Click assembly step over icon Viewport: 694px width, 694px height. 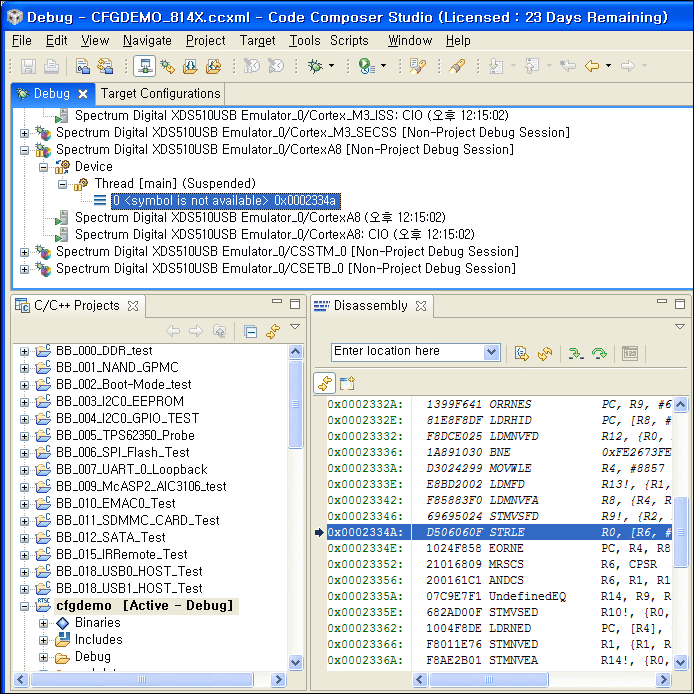599,353
